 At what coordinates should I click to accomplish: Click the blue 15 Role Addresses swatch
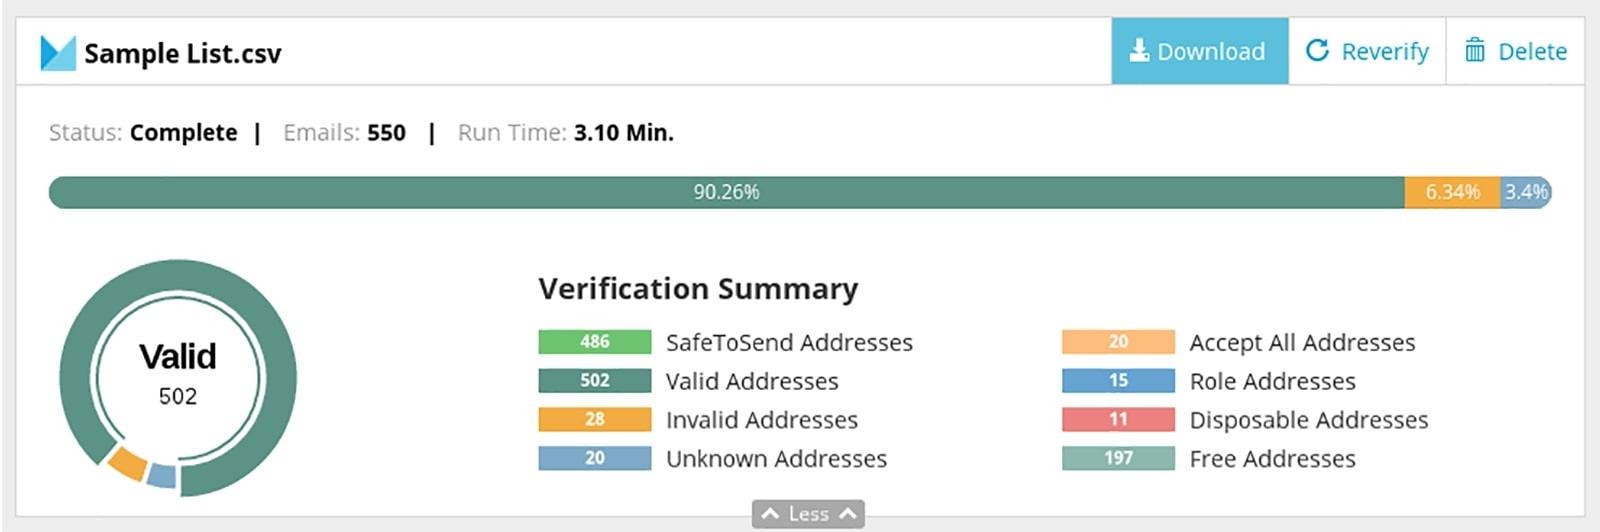click(1117, 381)
